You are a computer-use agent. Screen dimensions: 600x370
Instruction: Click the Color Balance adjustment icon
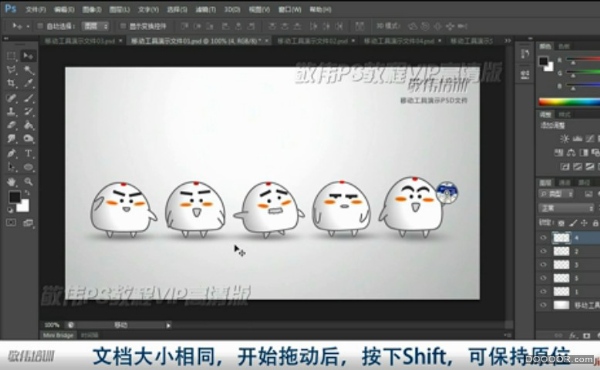pyautogui.click(x=571, y=153)
